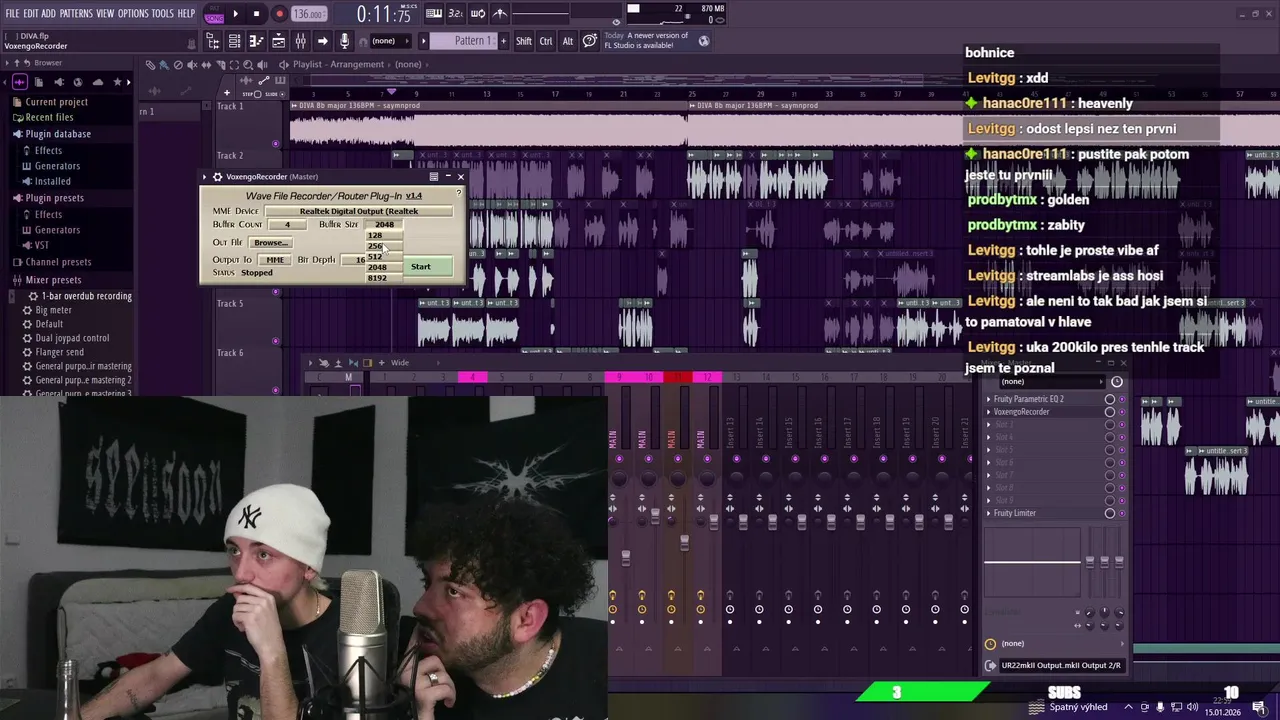Viewport: 1280px width, 720px height.
Task: Click the microphone recording icon in toolbar
Action: [x=344, y=41]
